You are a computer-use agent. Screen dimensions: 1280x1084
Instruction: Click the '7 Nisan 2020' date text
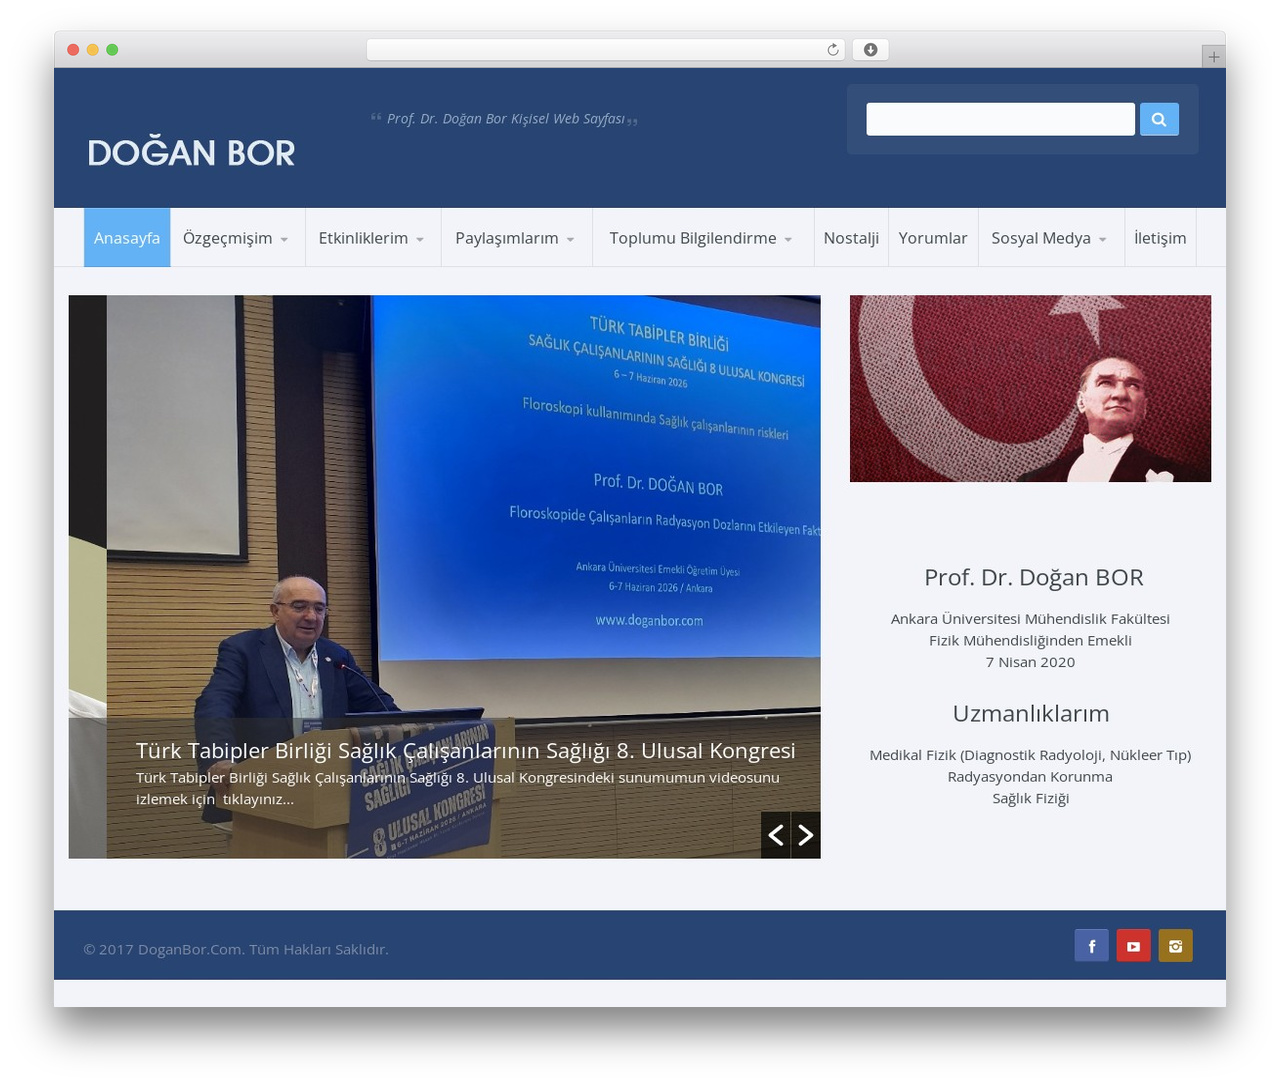tap(1030, 662)
